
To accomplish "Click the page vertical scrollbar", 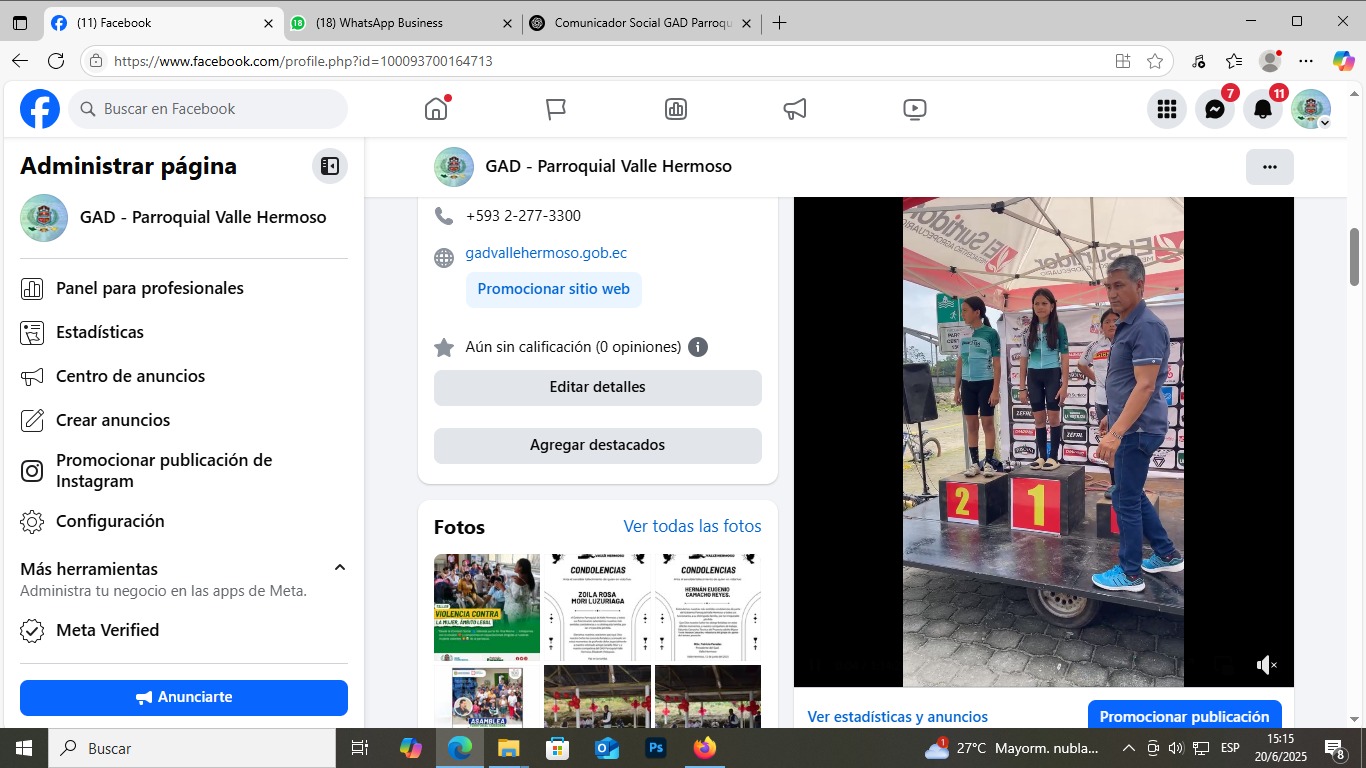I will (x=1355, y=256).
